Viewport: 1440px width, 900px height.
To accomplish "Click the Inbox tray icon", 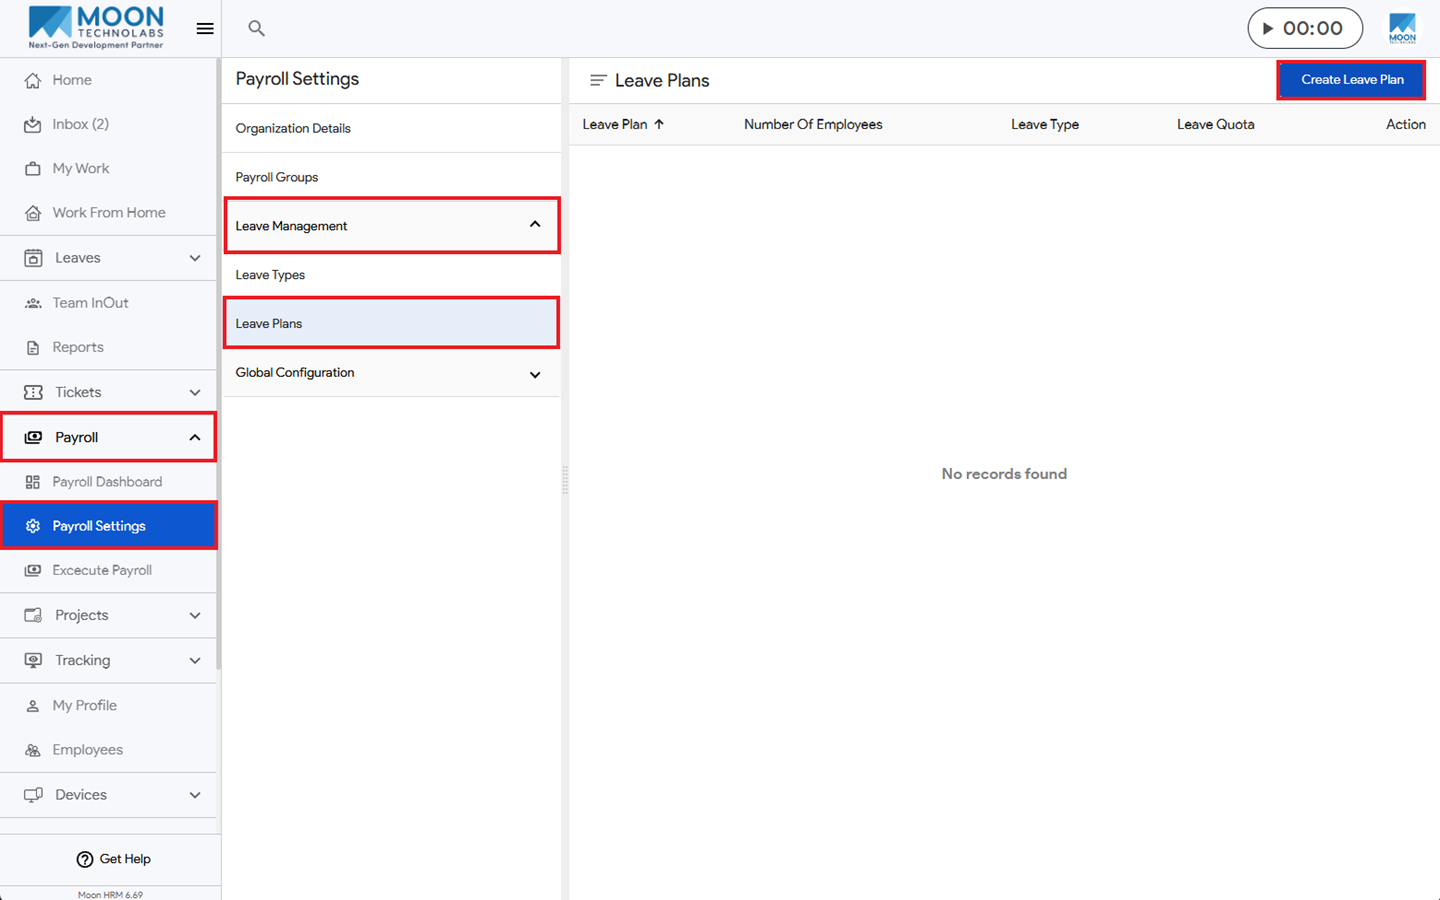I will (x=33, y=125).
